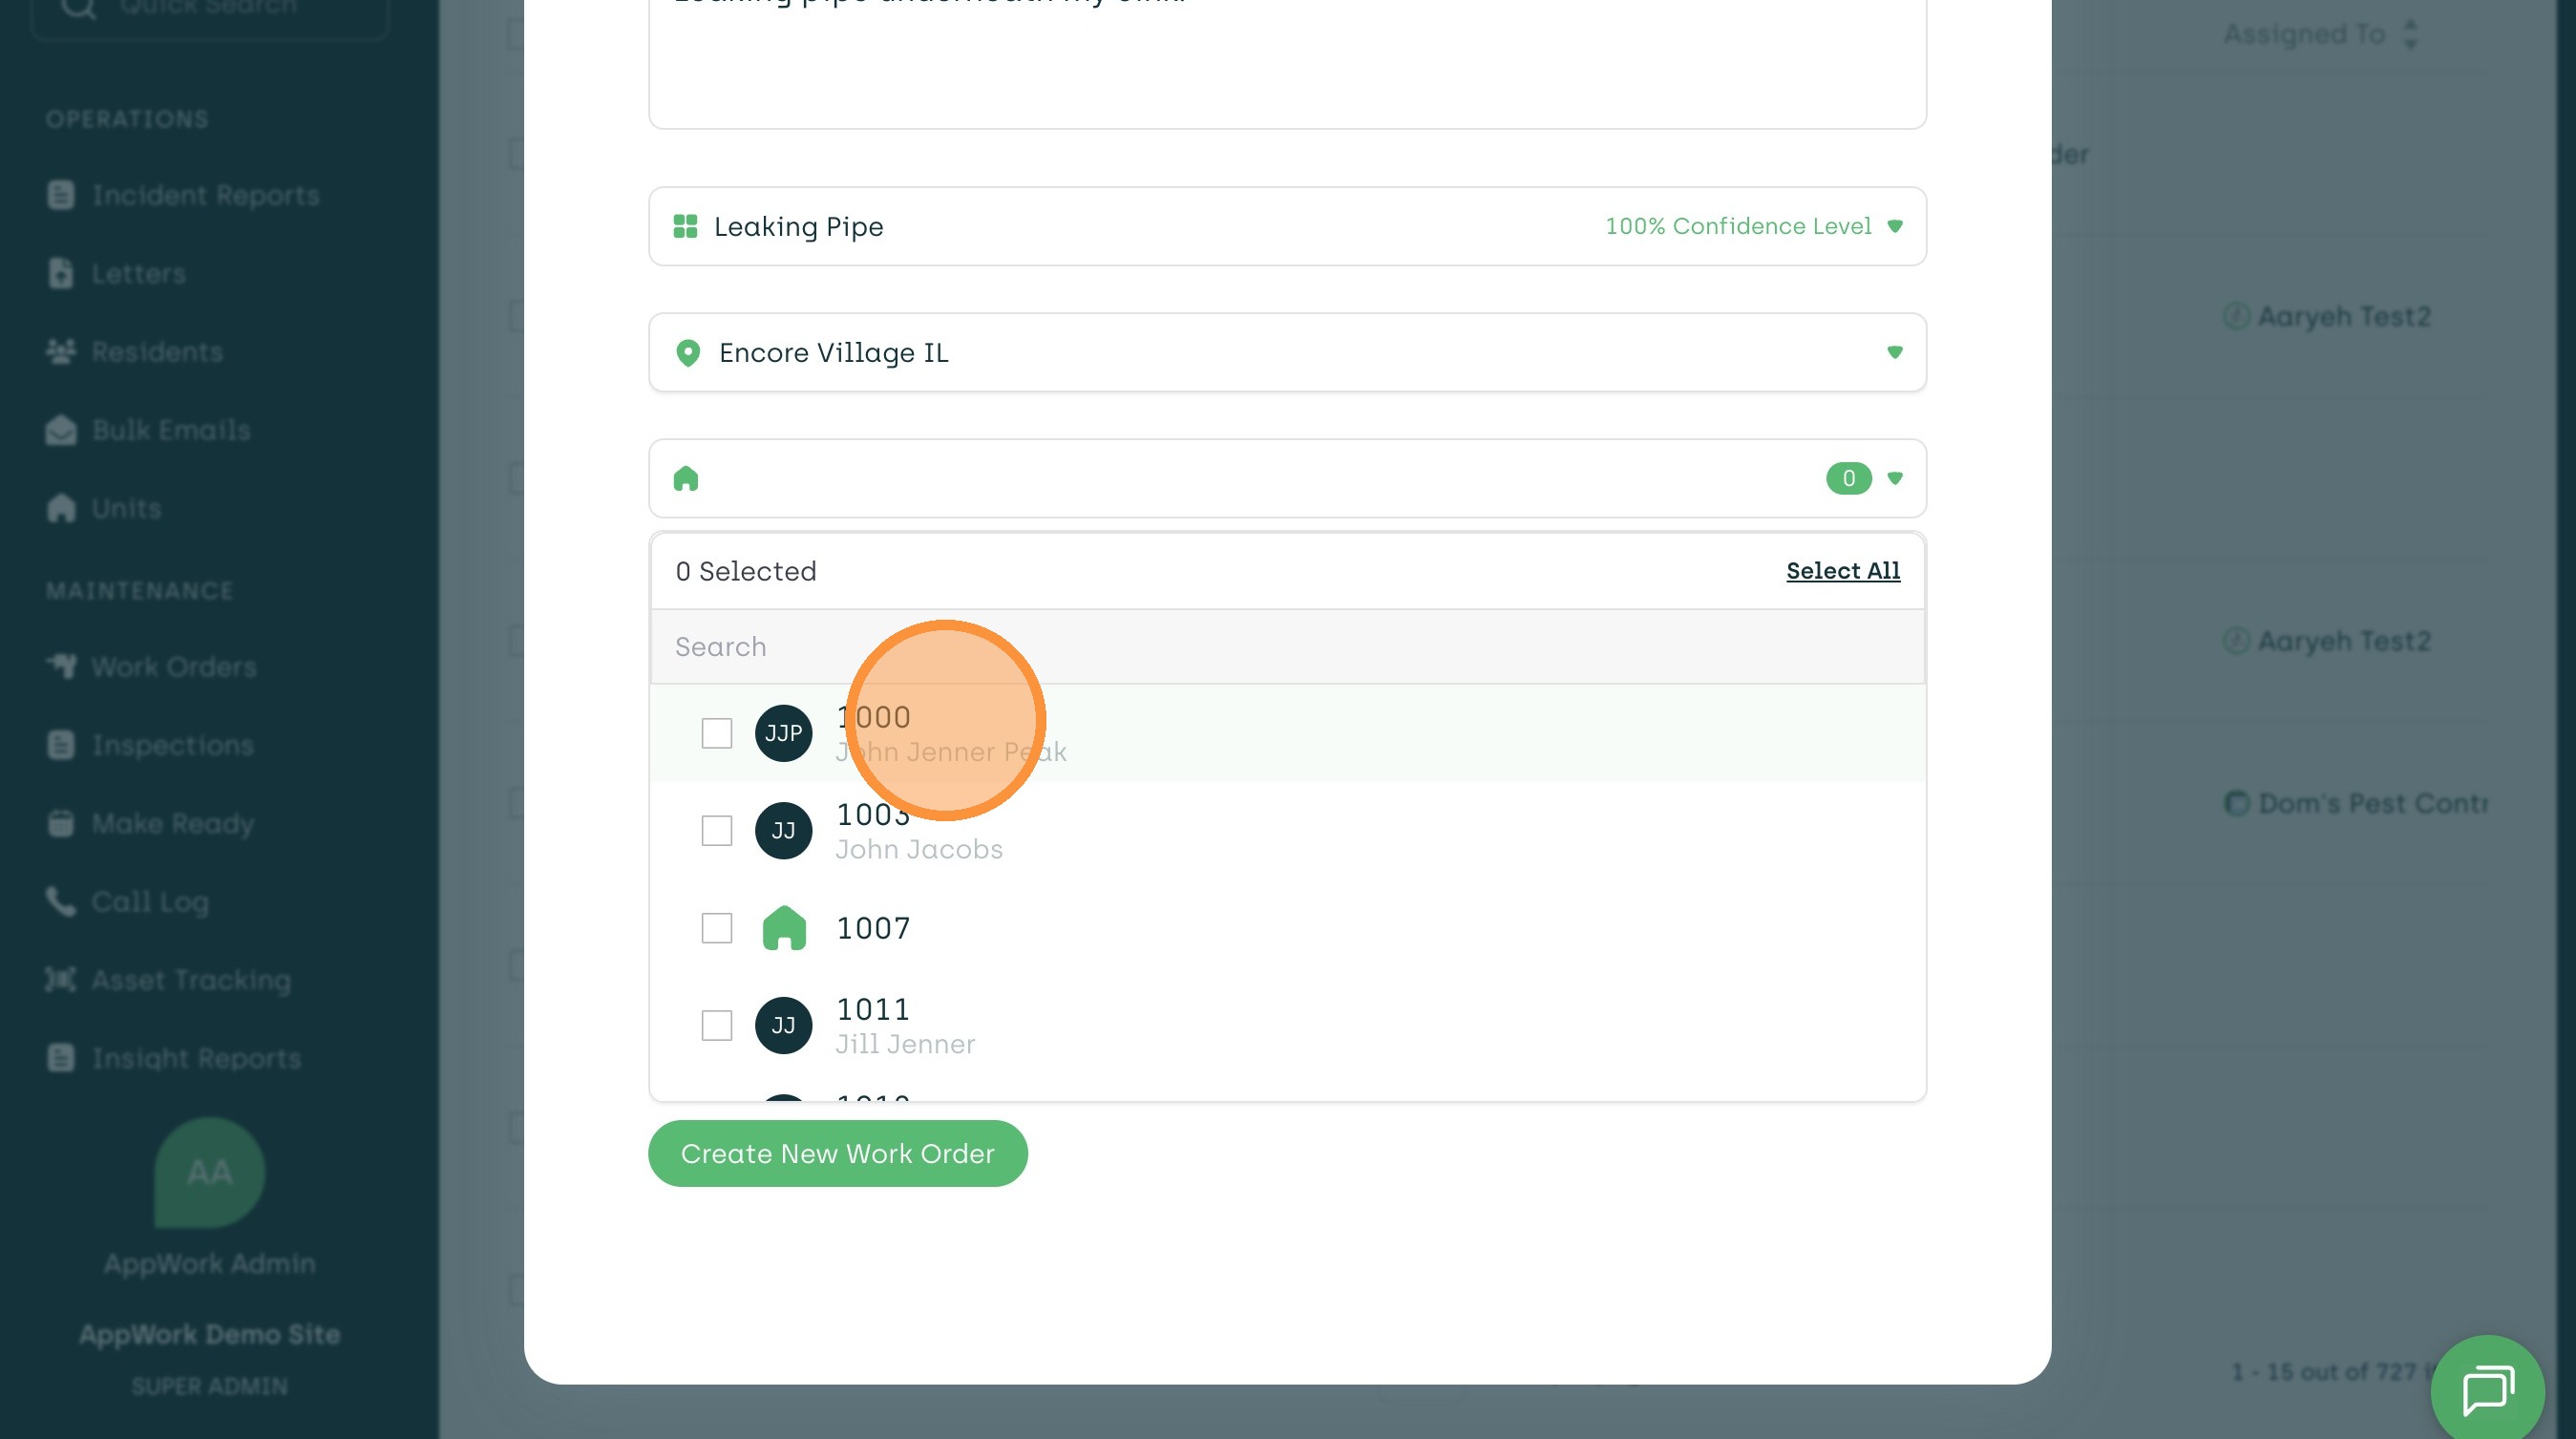Click the Residents people icon
The width and height of the screenshot is (2576, 1439).
click(x=61, y=352)
